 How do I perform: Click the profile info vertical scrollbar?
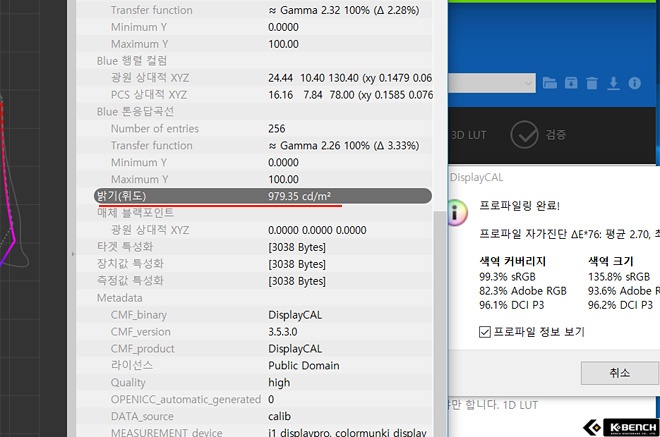[x=440, y=322]
